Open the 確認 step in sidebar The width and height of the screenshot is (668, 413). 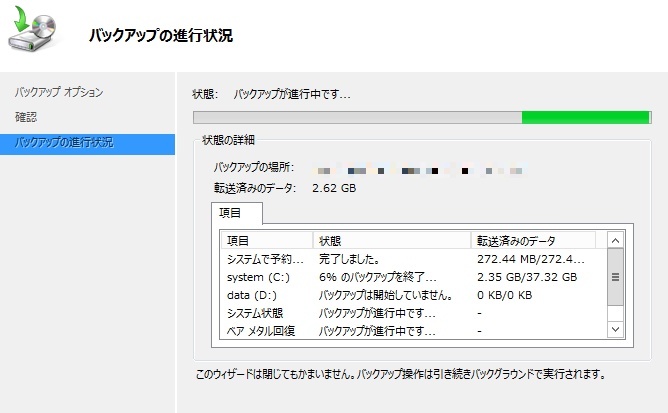point(26,117)
